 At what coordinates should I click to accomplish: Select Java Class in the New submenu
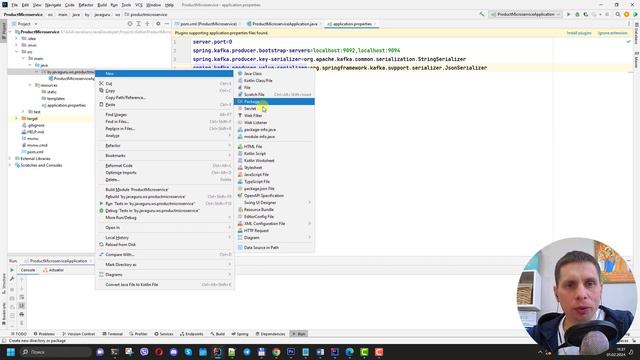click(274, 73)
